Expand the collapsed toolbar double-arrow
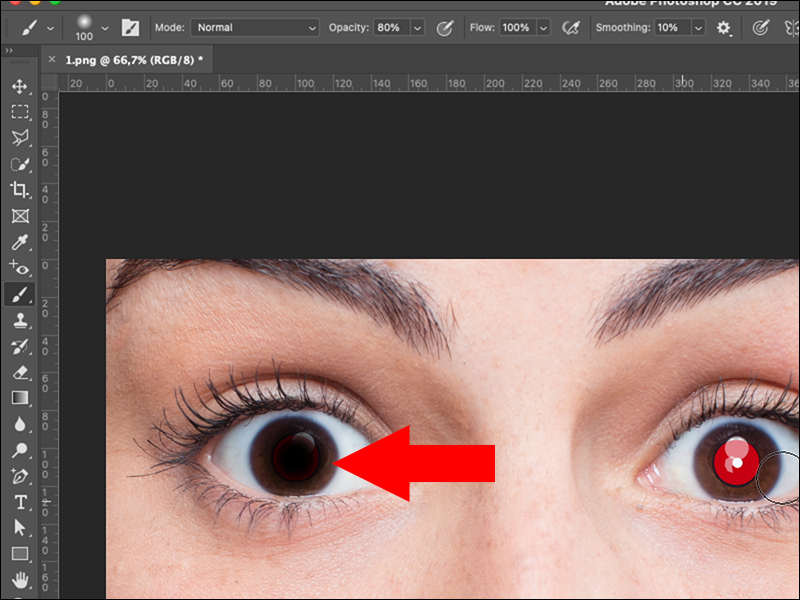The height and width of the screenshot is (600, 800). (9, 51)
